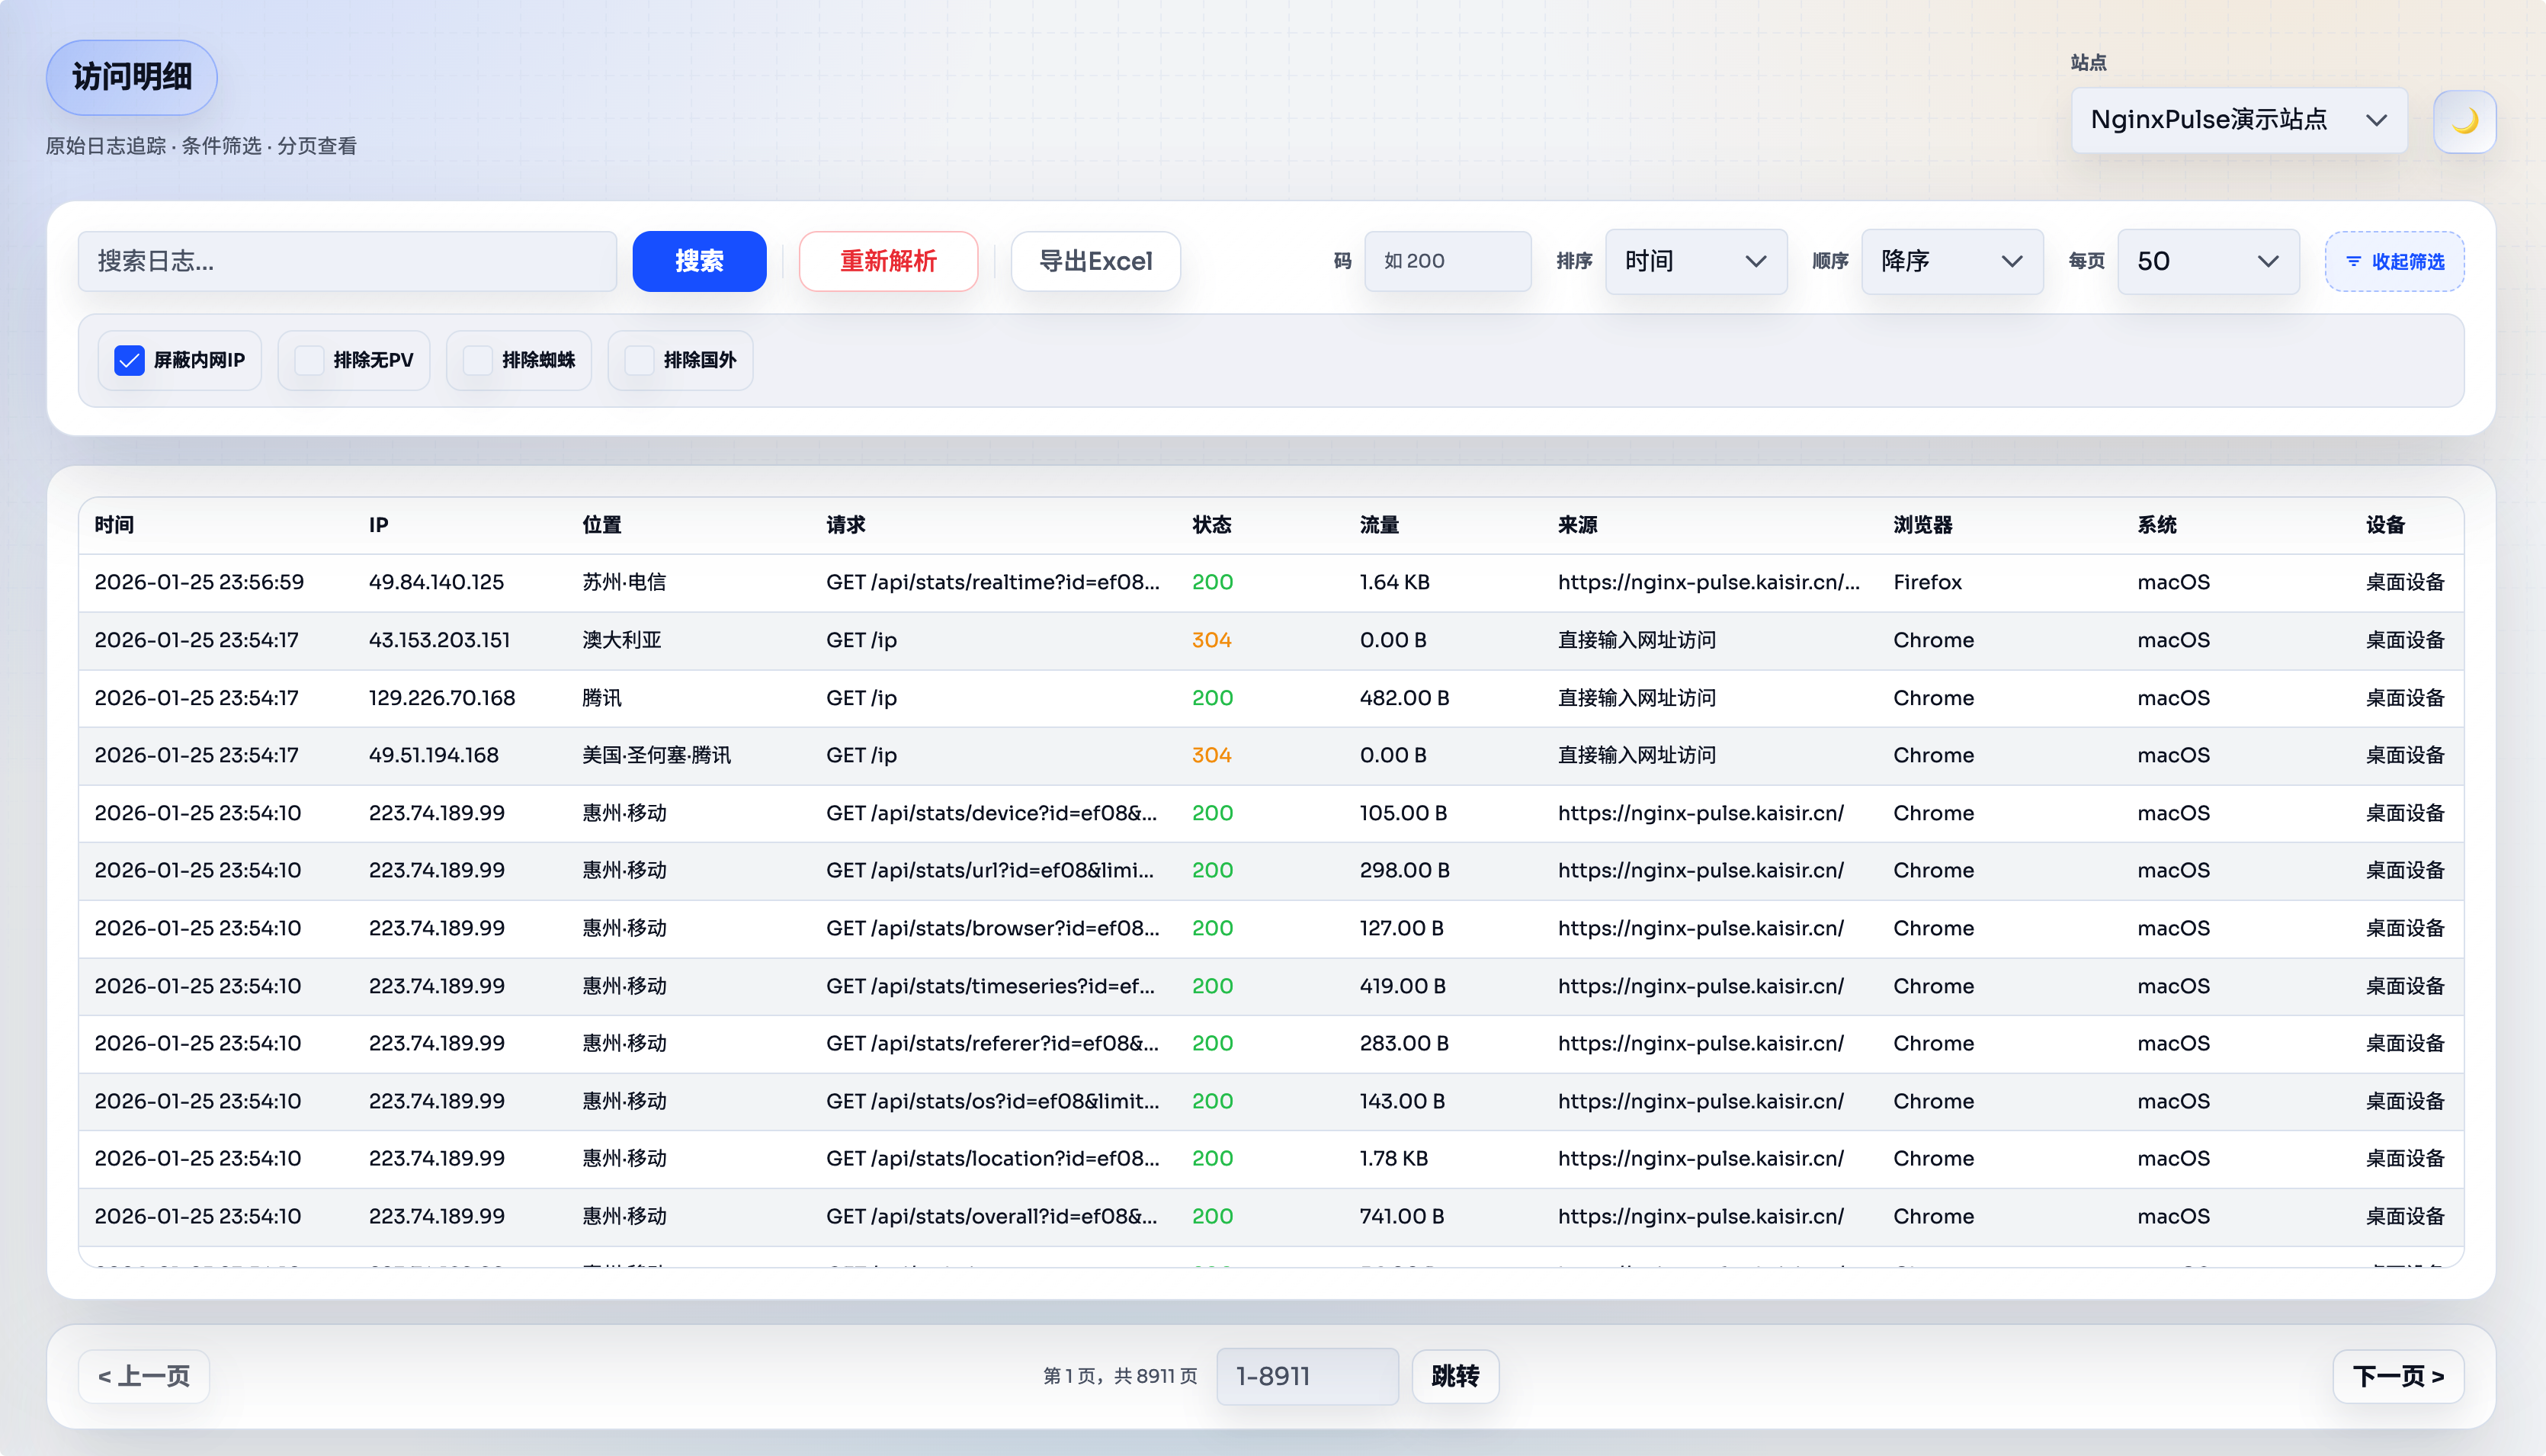Image resolution: width=2546 pixels, height=1456 pixels.
Task: Expand the 排序 时间 dropdown
Action: (x=1695, y=261)
